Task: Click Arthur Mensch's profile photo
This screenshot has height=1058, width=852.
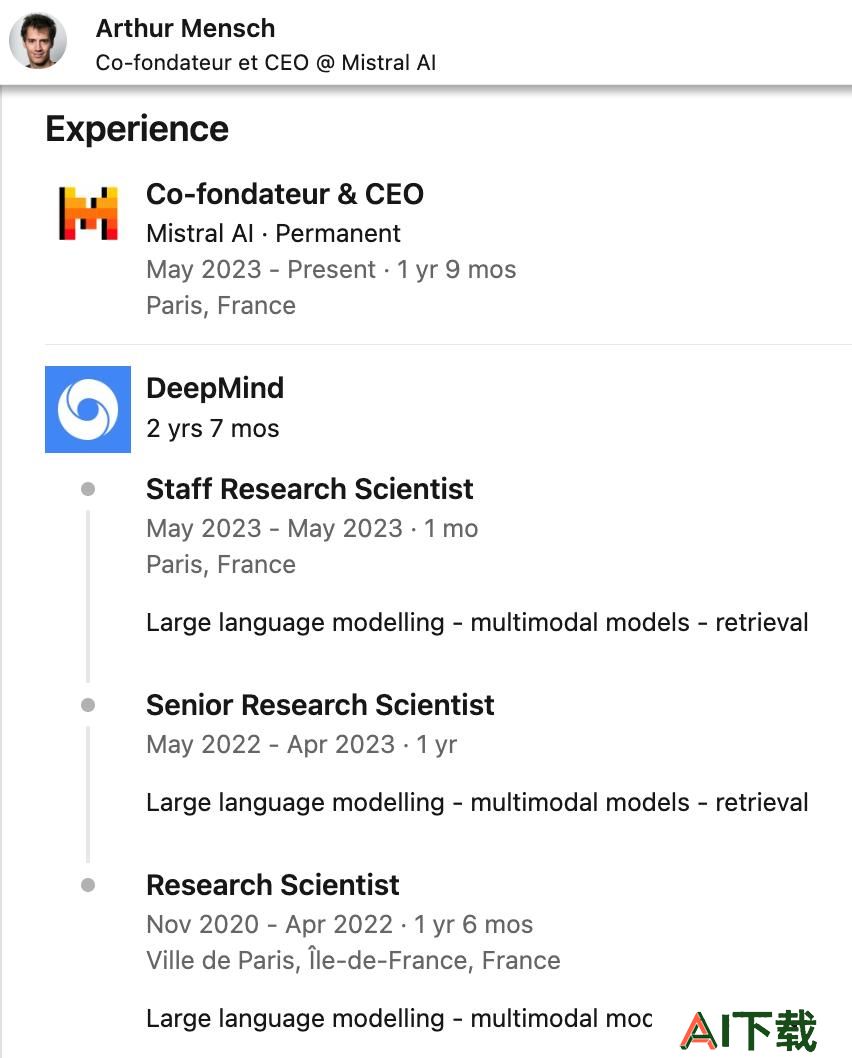Action: click(38, 40)
